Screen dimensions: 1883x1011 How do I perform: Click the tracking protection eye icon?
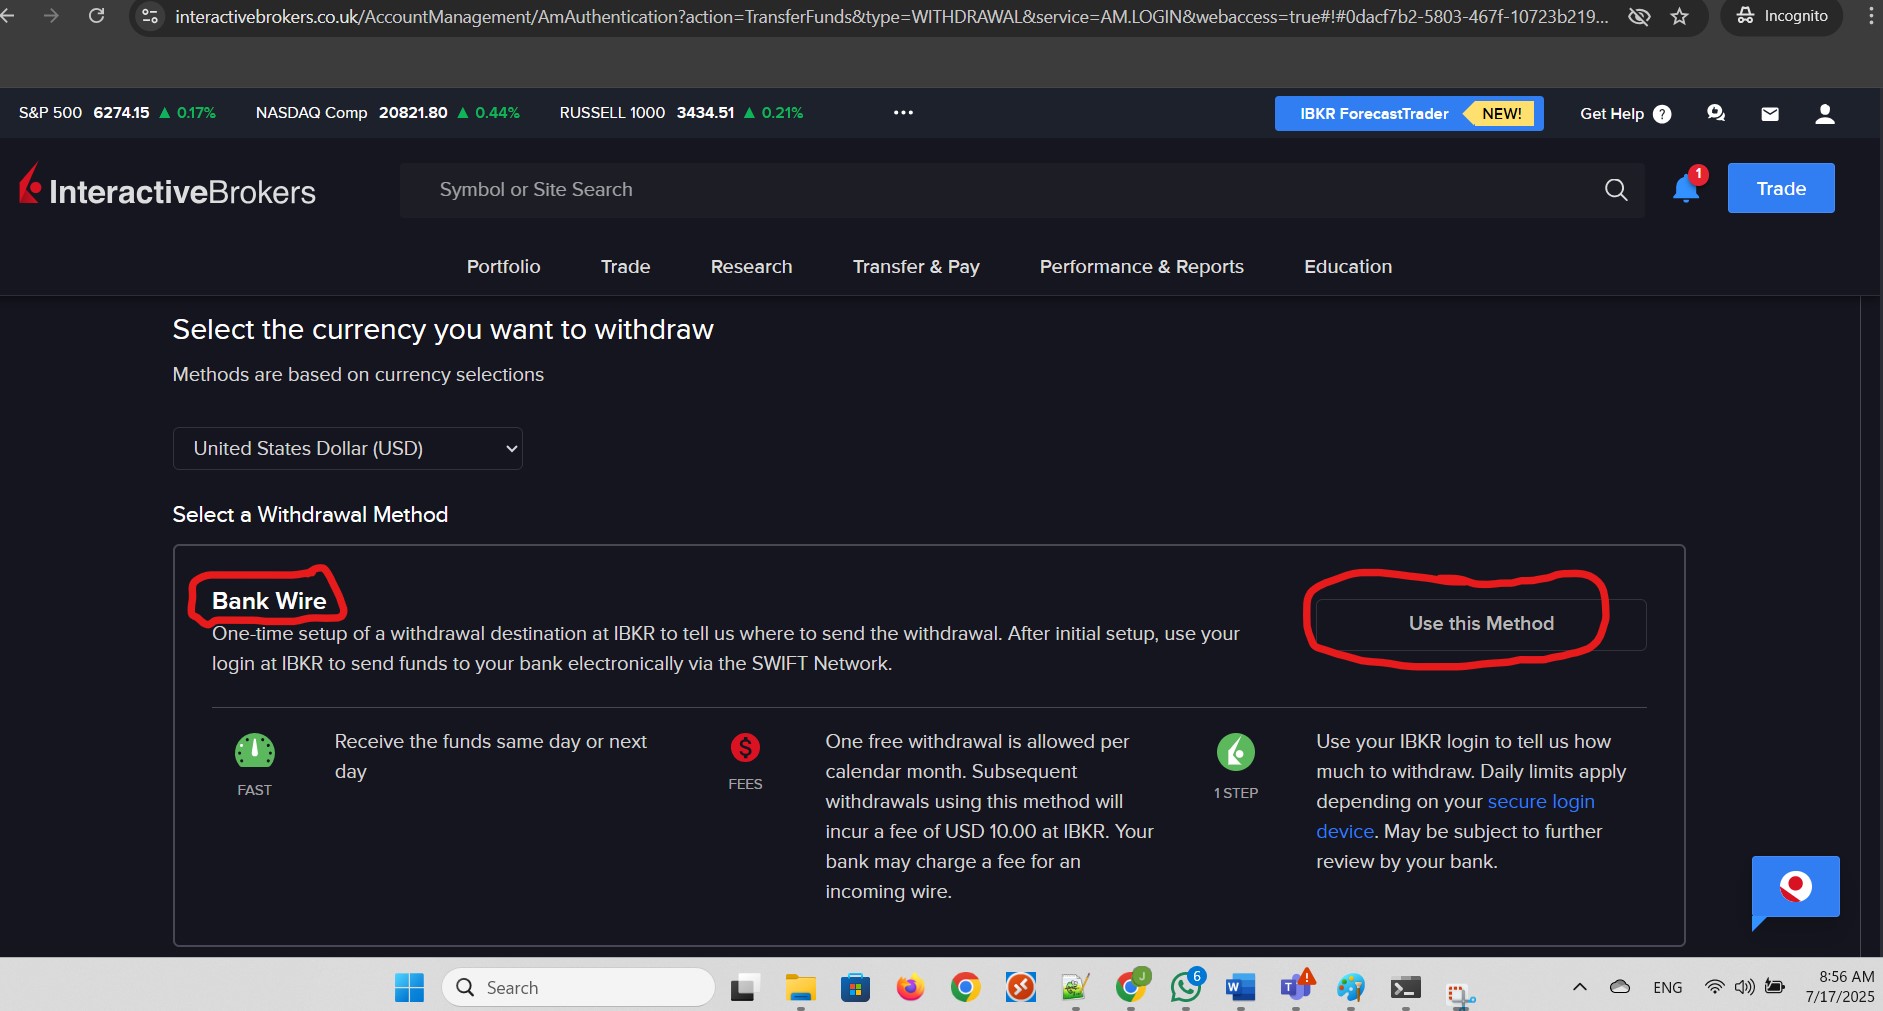click(1639, 16)
